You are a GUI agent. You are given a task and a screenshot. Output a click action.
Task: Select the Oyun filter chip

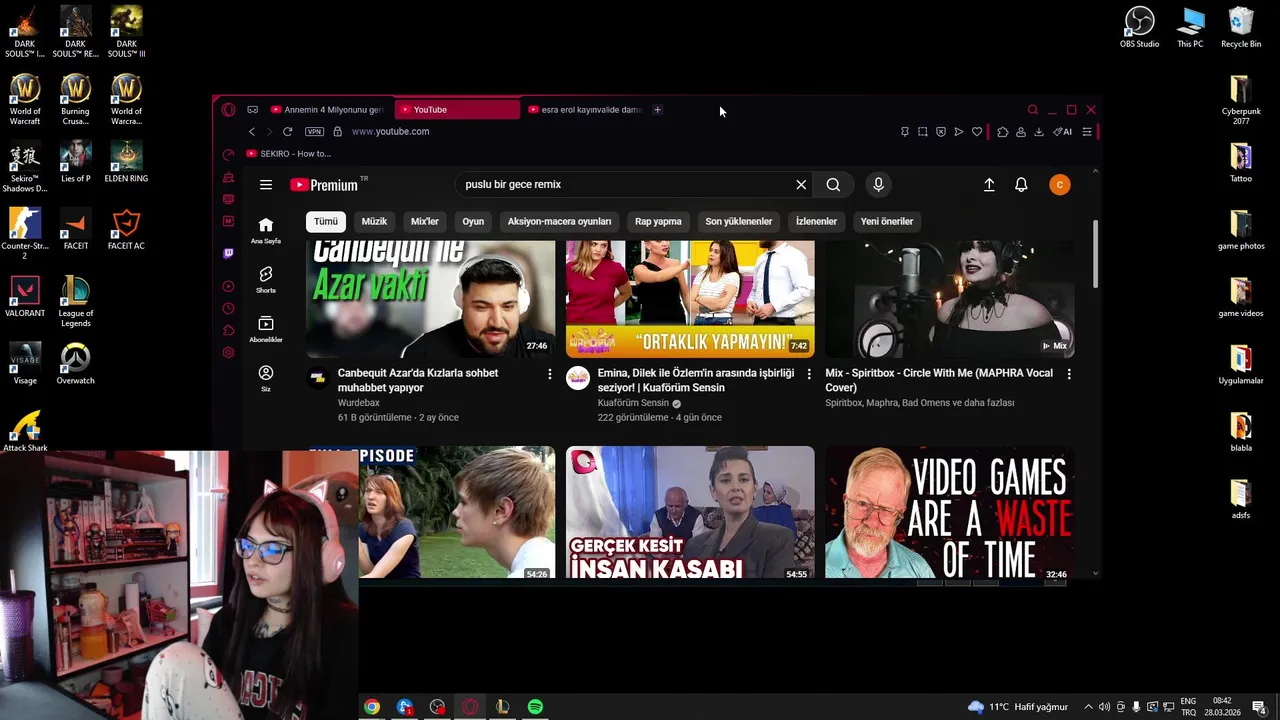(x=473, y=222)
